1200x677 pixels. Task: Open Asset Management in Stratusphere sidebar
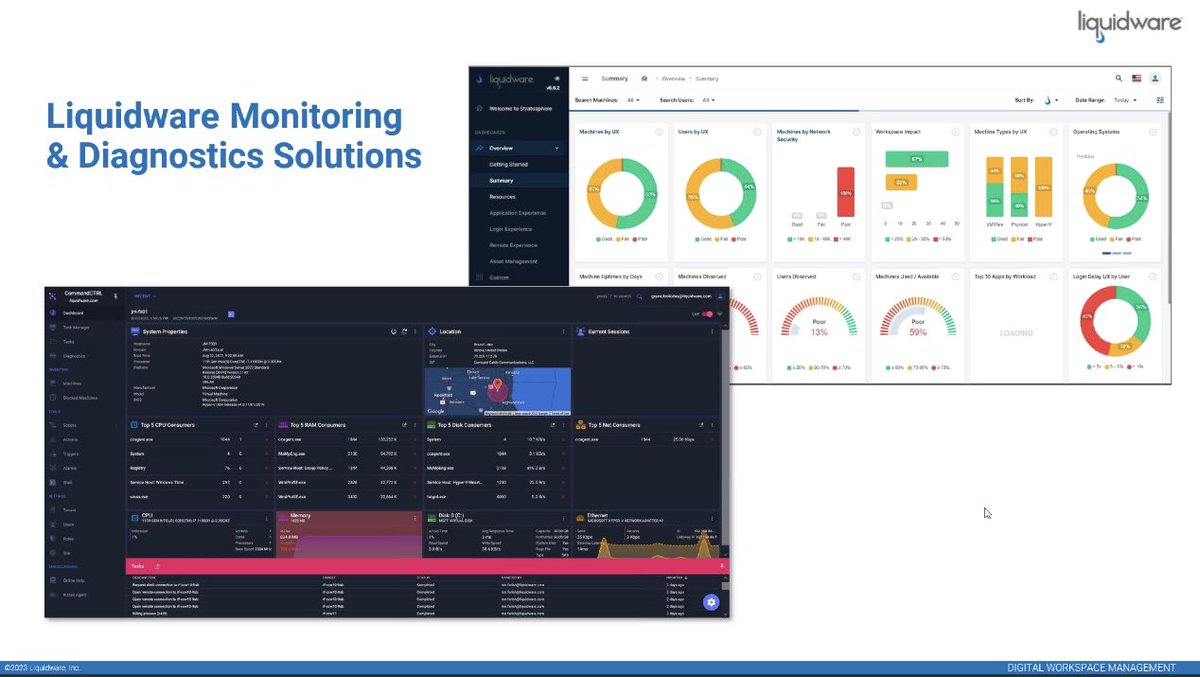(x=513, y=261)
